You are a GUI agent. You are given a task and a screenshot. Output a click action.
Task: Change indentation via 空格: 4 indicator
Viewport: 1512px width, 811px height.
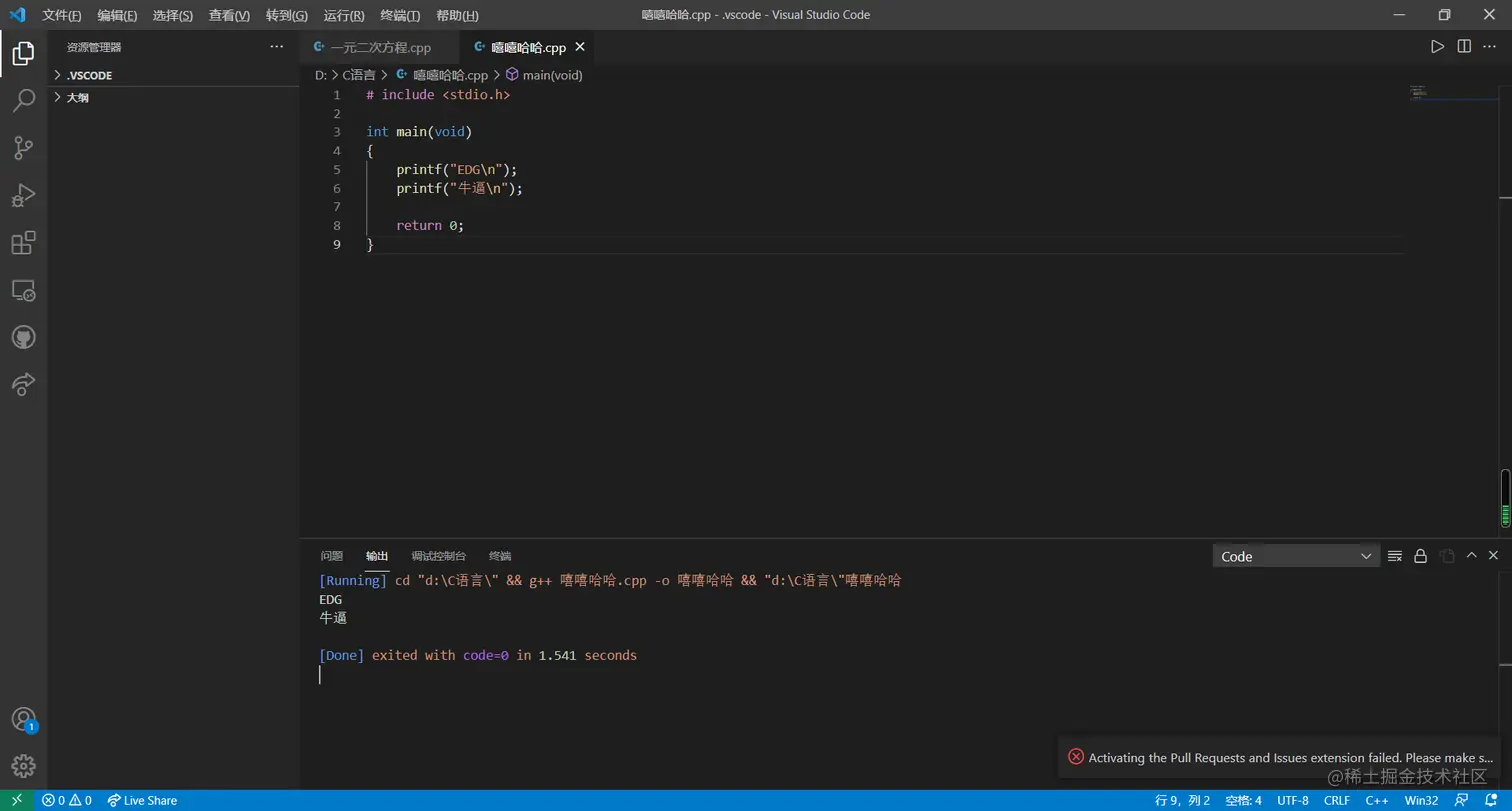1244,800
